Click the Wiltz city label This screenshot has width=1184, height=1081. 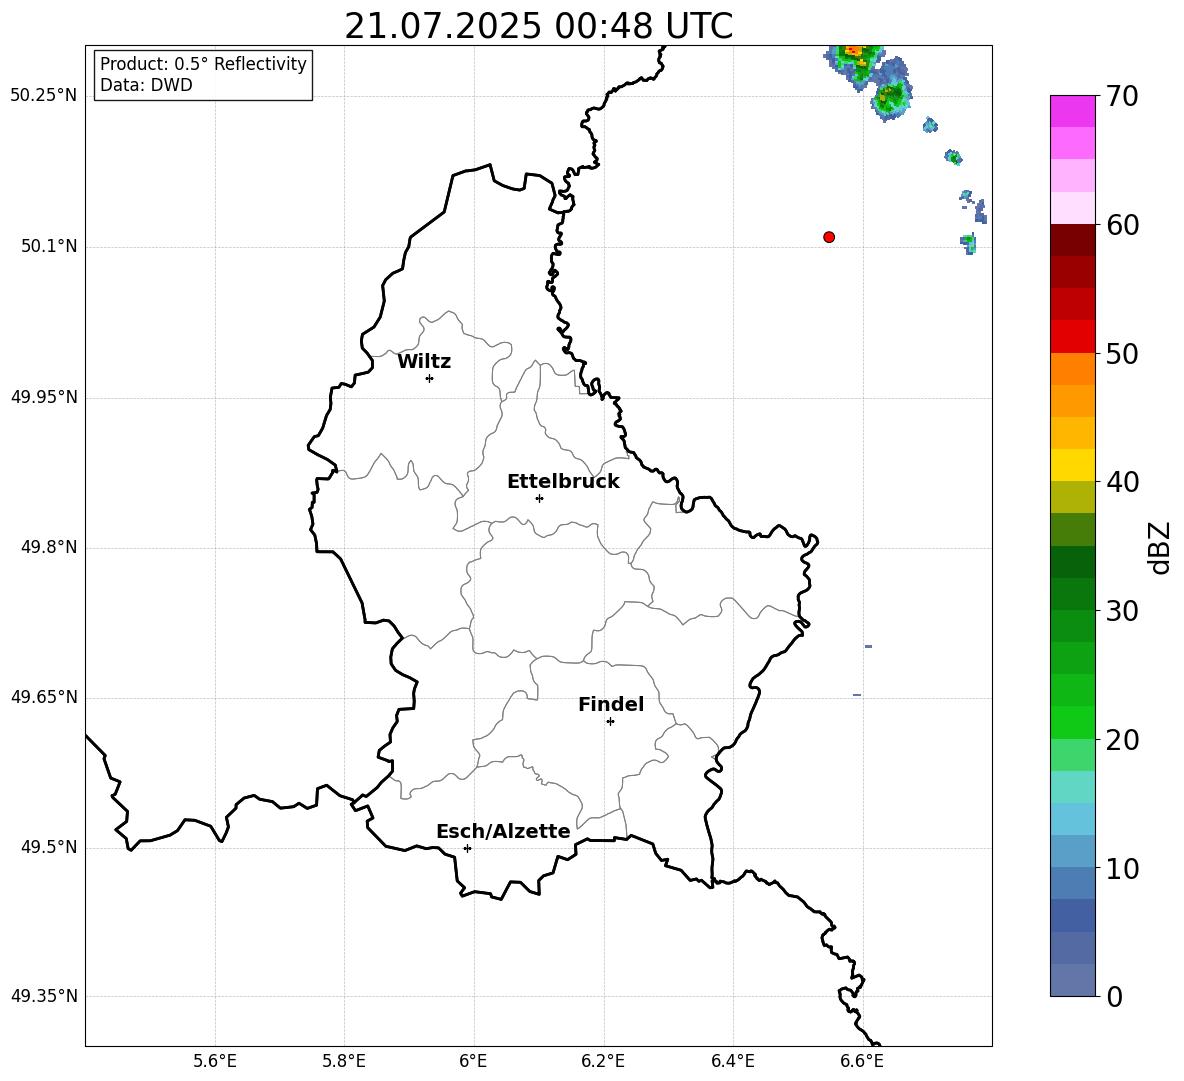(424, 362)
